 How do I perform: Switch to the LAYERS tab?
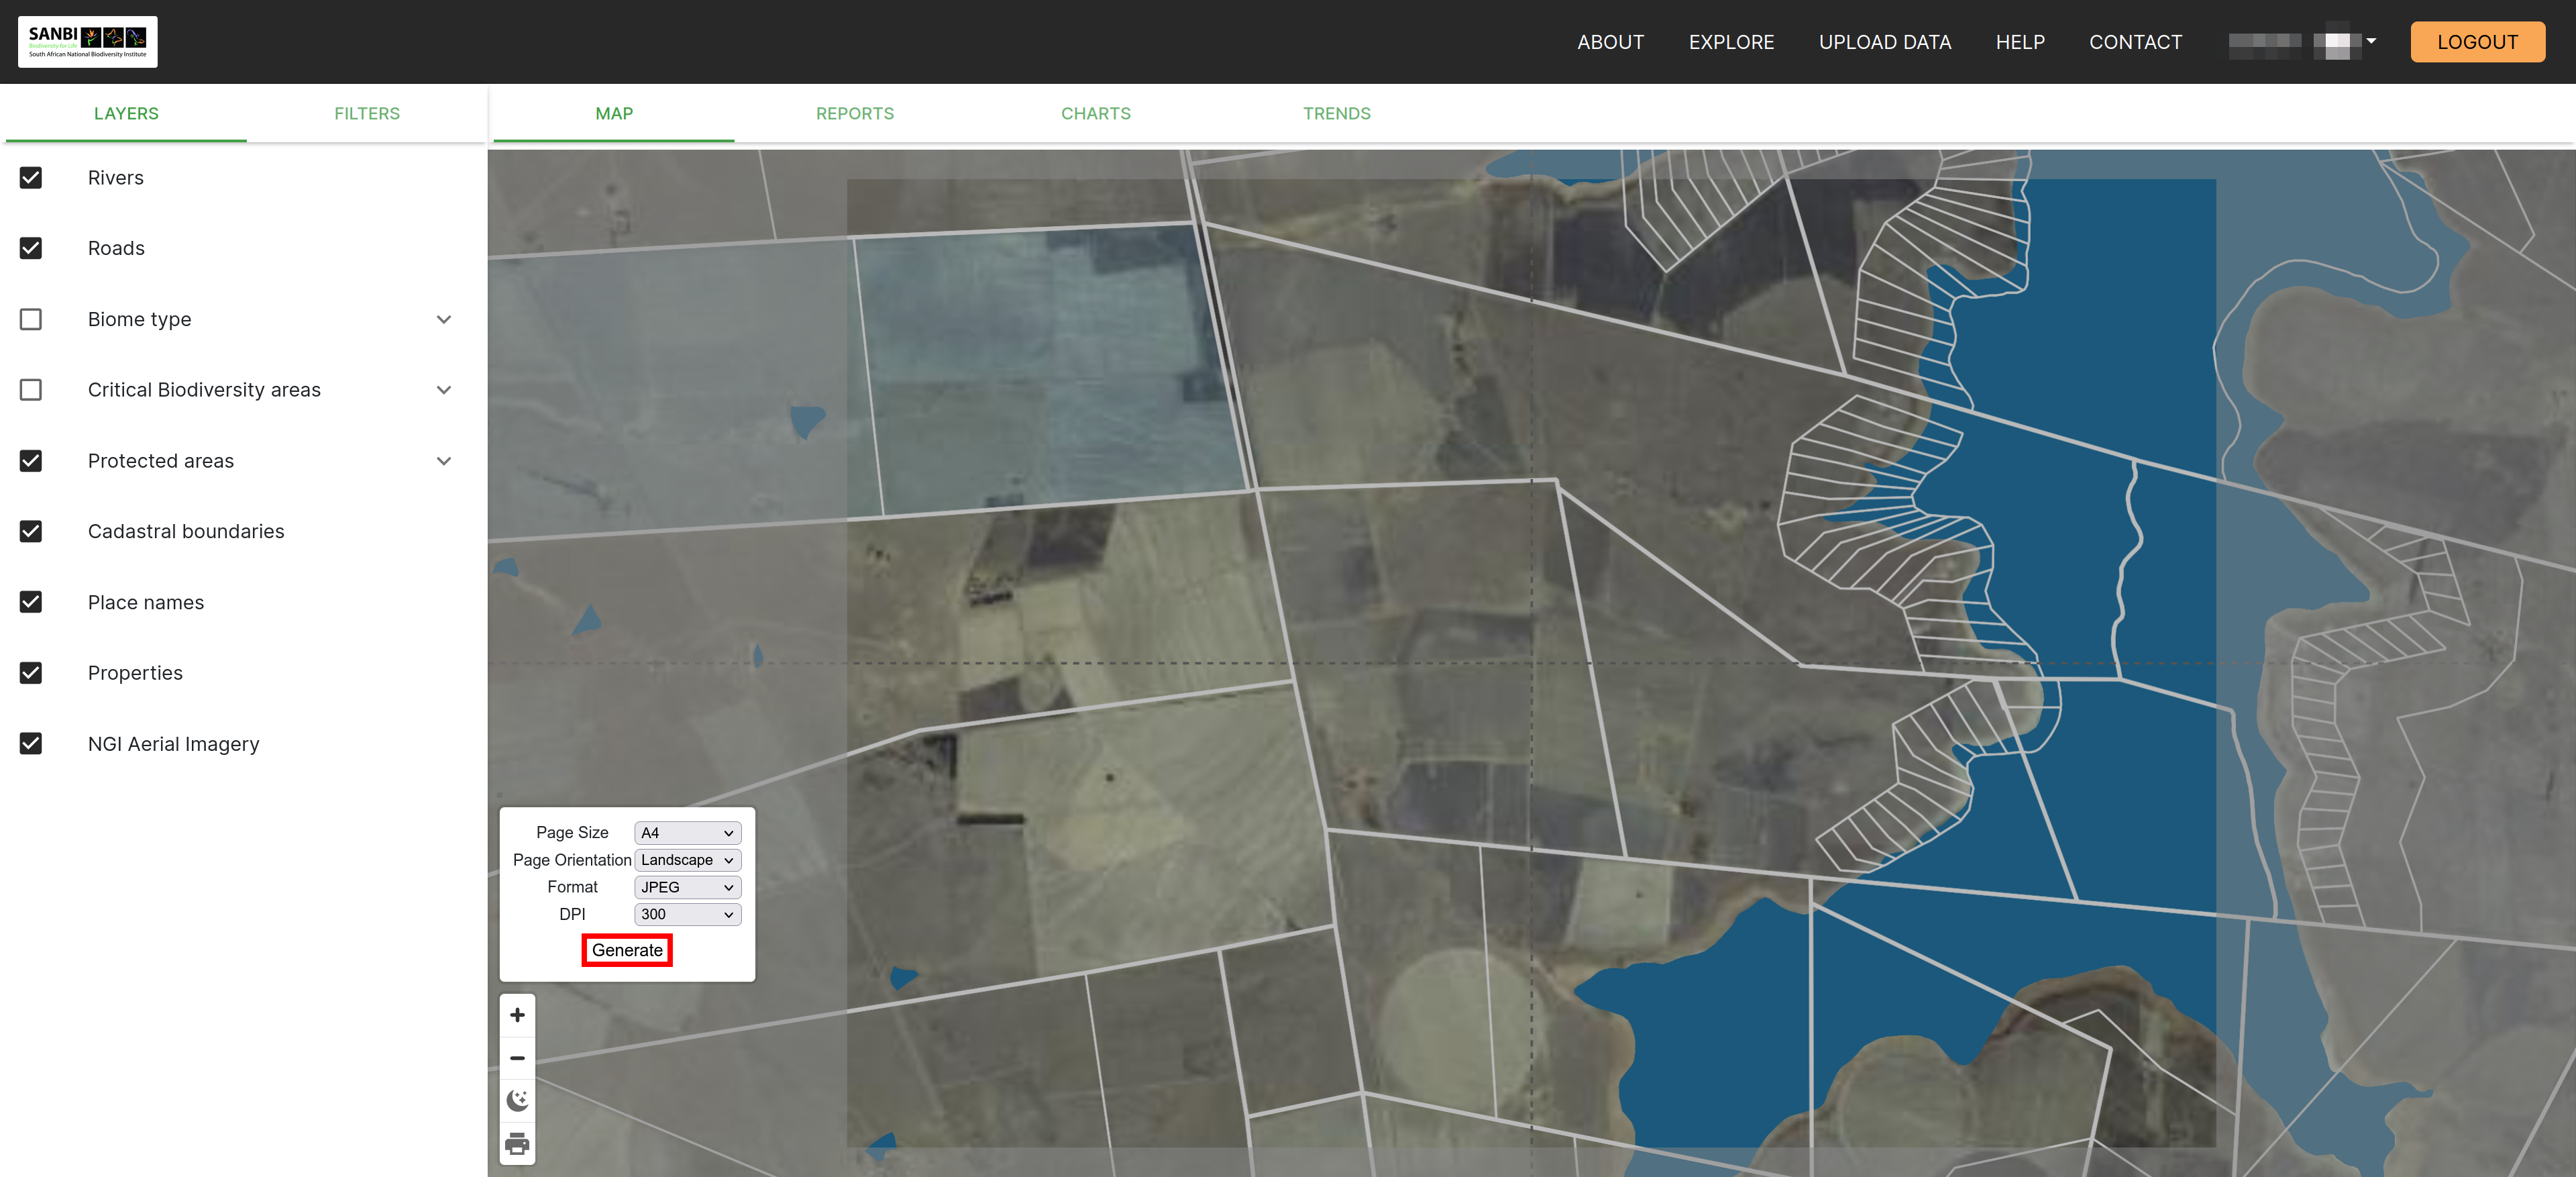click(x=126, y=114)
